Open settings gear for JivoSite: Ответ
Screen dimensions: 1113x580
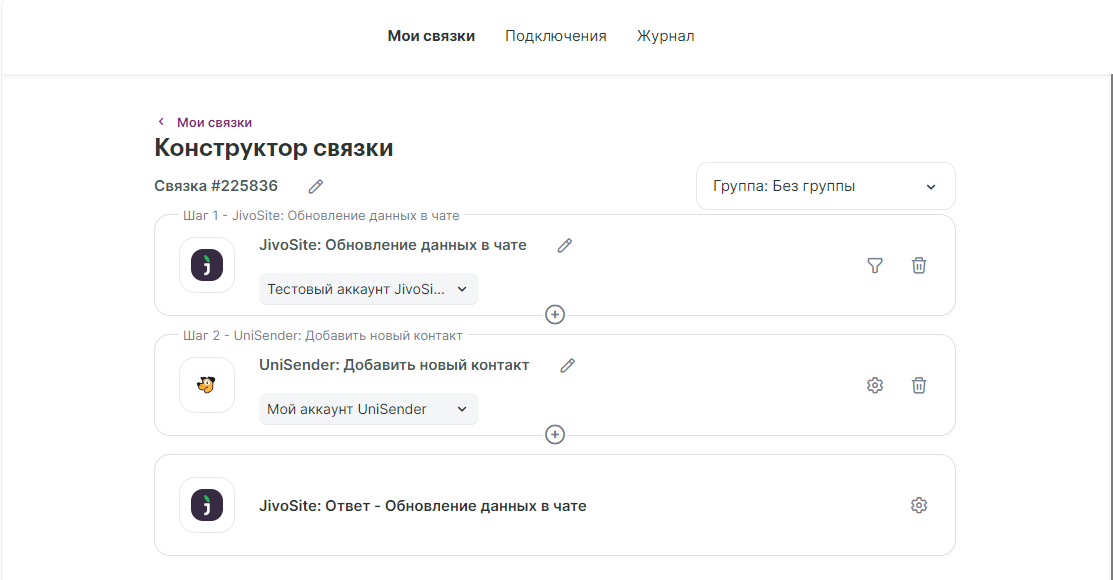919,505
